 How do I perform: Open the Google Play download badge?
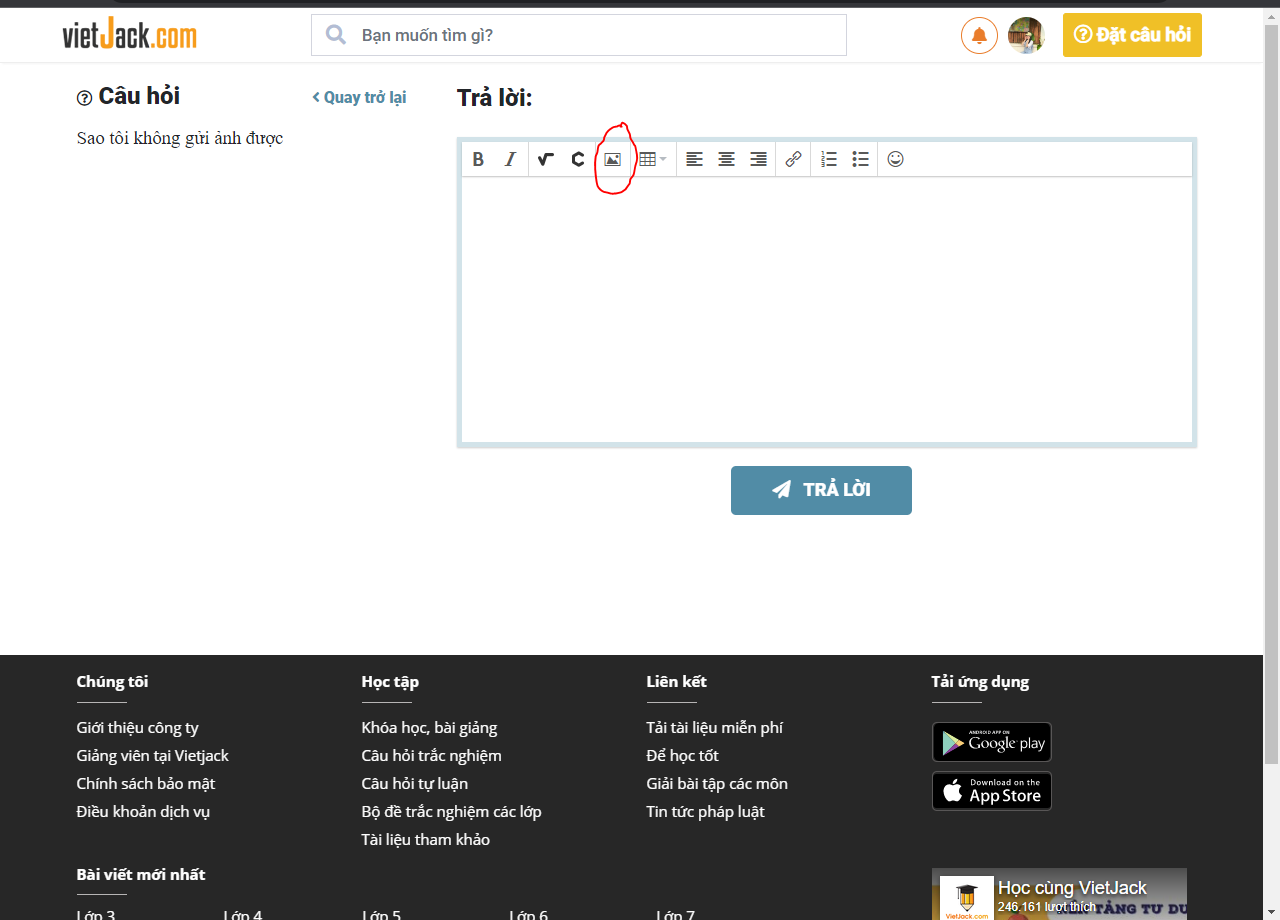(991, 742)
